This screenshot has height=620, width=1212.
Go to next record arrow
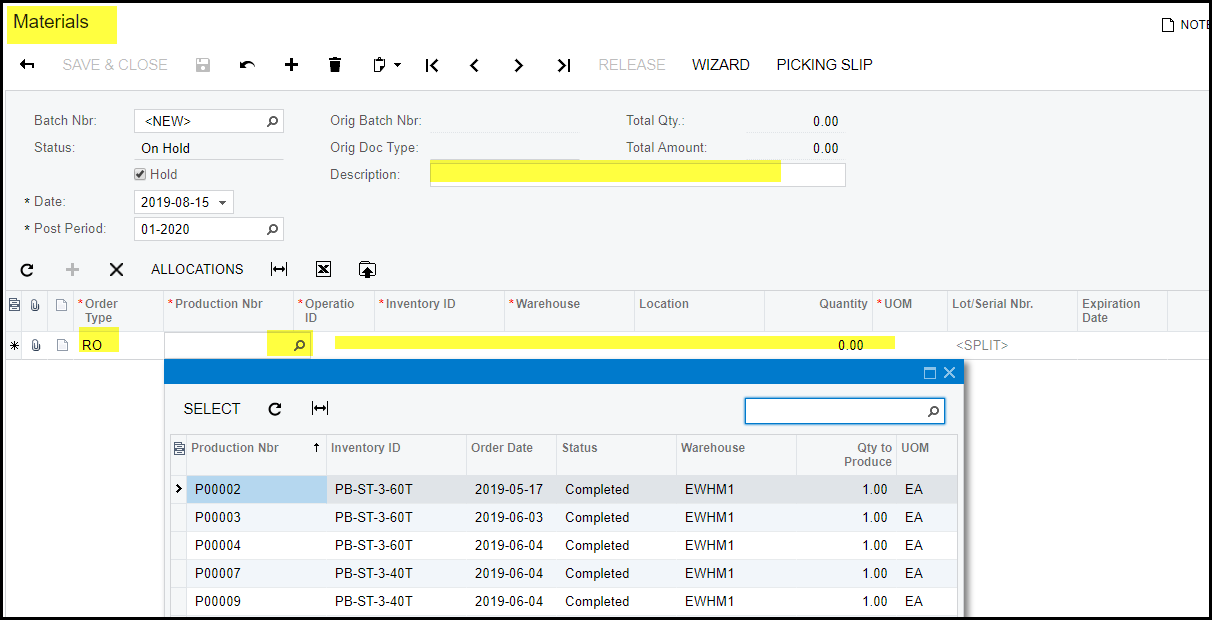click(518, 65)
